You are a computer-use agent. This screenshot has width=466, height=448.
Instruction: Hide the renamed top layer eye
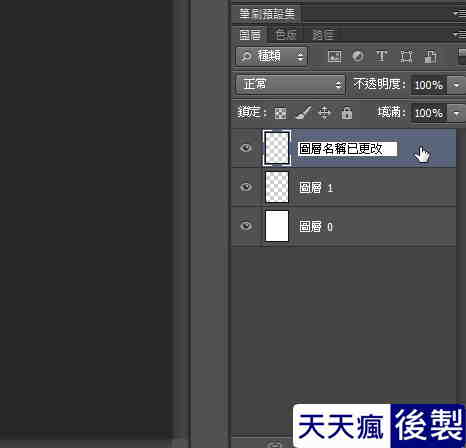(246, 148)
